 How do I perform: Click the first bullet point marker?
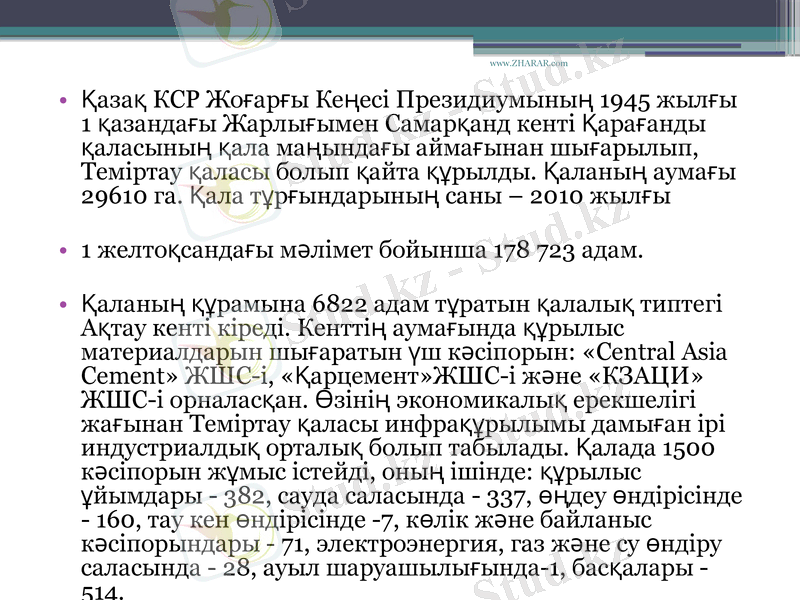(x=62, y=97)
